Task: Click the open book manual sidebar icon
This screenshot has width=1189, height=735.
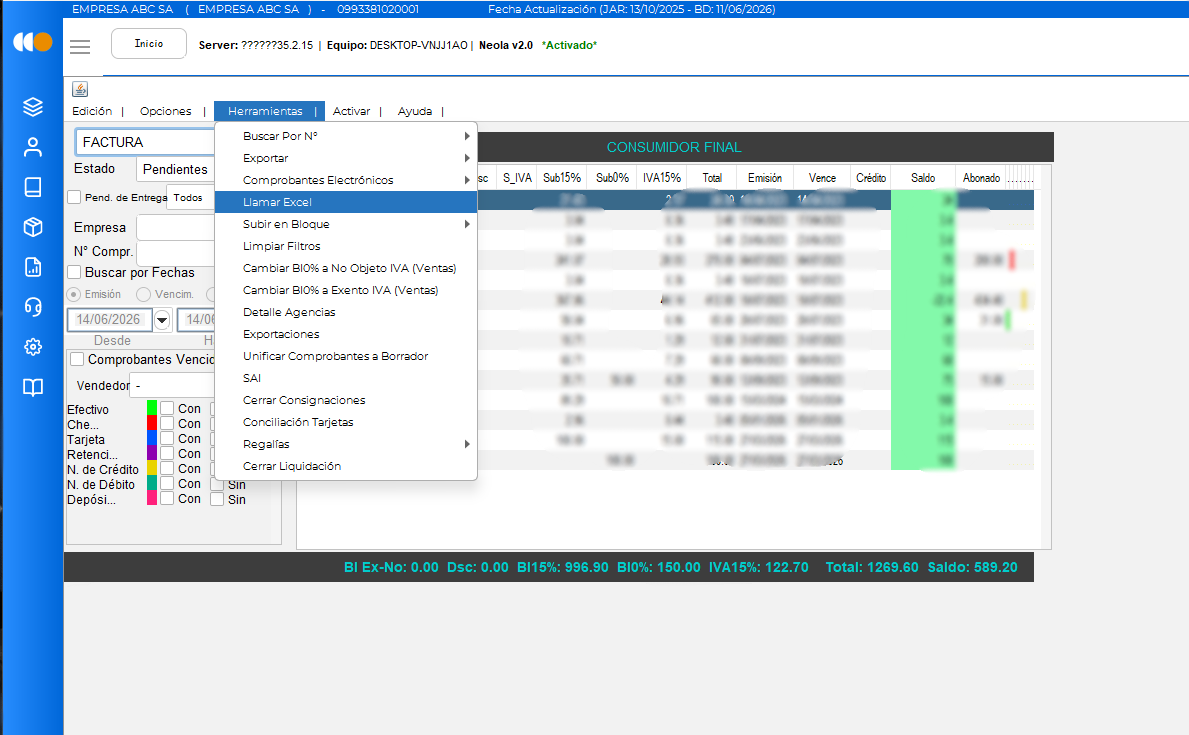Action: click(33, 387)
